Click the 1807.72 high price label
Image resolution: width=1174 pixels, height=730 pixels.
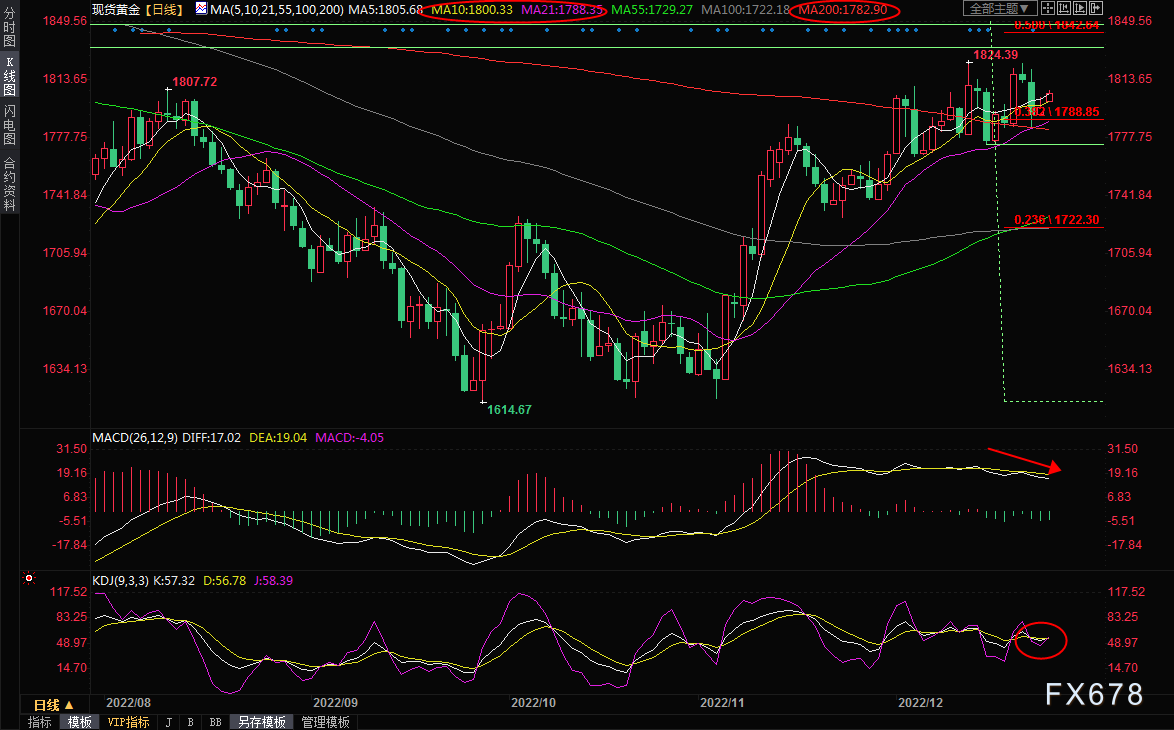(195, 82)
